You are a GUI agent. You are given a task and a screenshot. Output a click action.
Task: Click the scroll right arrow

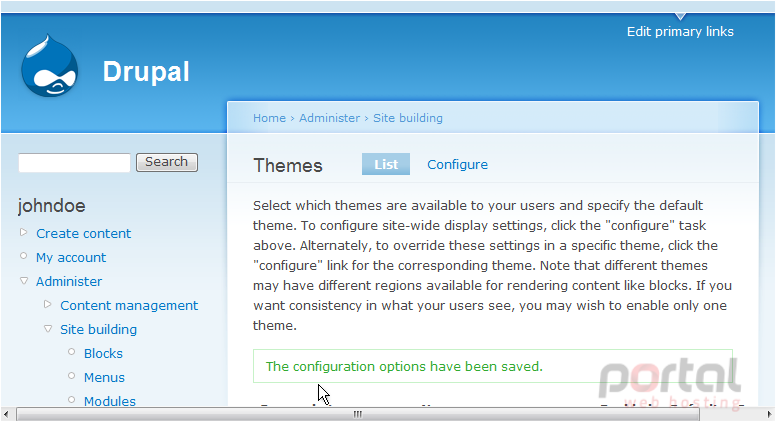point(769,414)
